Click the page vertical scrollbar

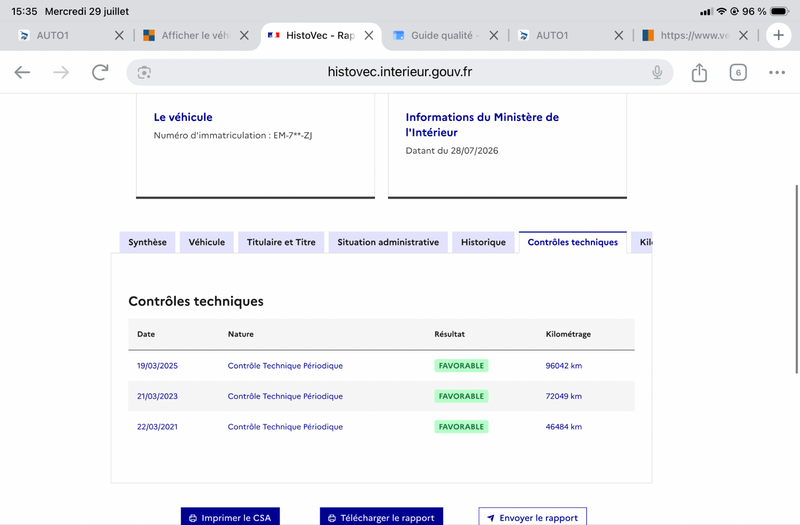point(796,279)
